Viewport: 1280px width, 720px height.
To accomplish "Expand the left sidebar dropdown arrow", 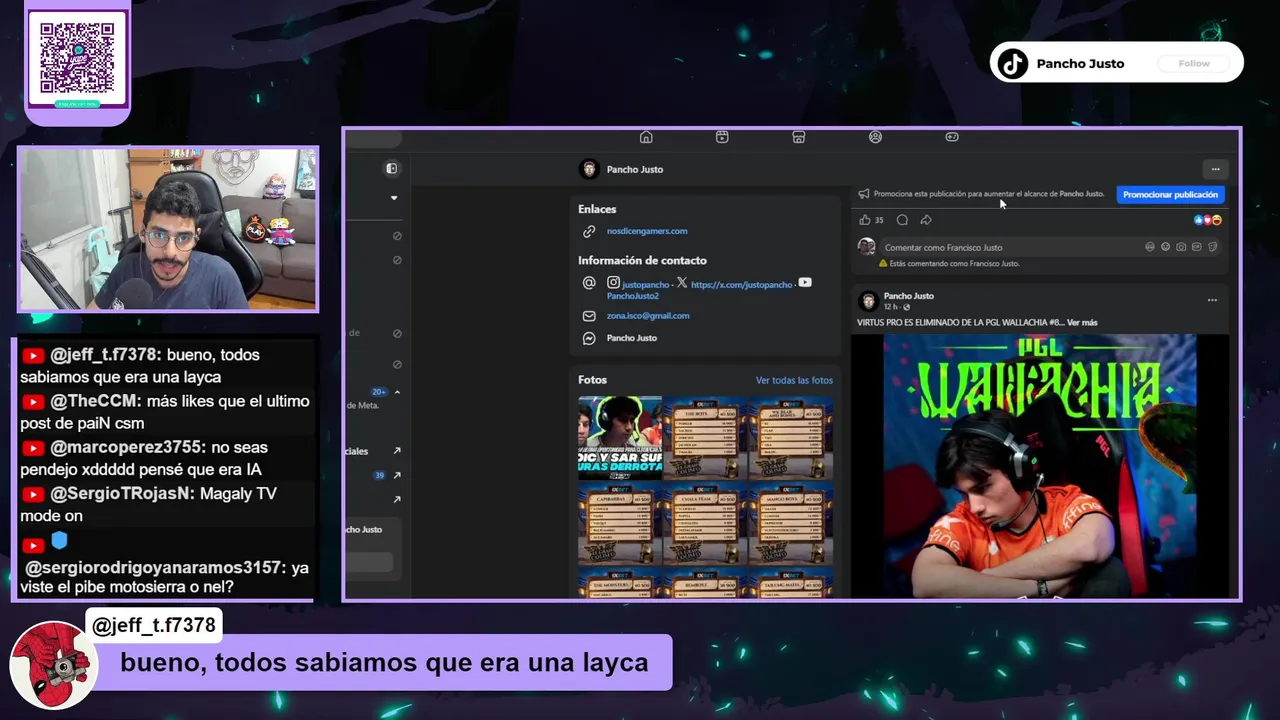I will [x=394, y=198].
